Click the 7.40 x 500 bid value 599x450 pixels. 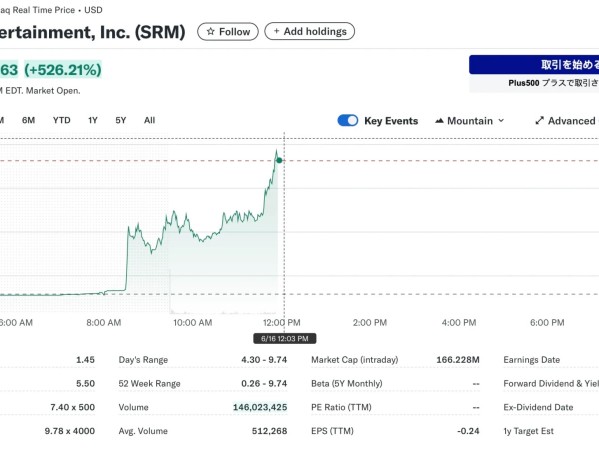(73, 407)
